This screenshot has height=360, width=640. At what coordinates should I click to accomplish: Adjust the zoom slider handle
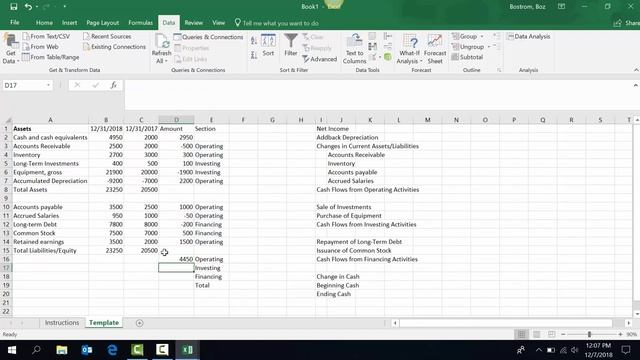click(589, 334)
